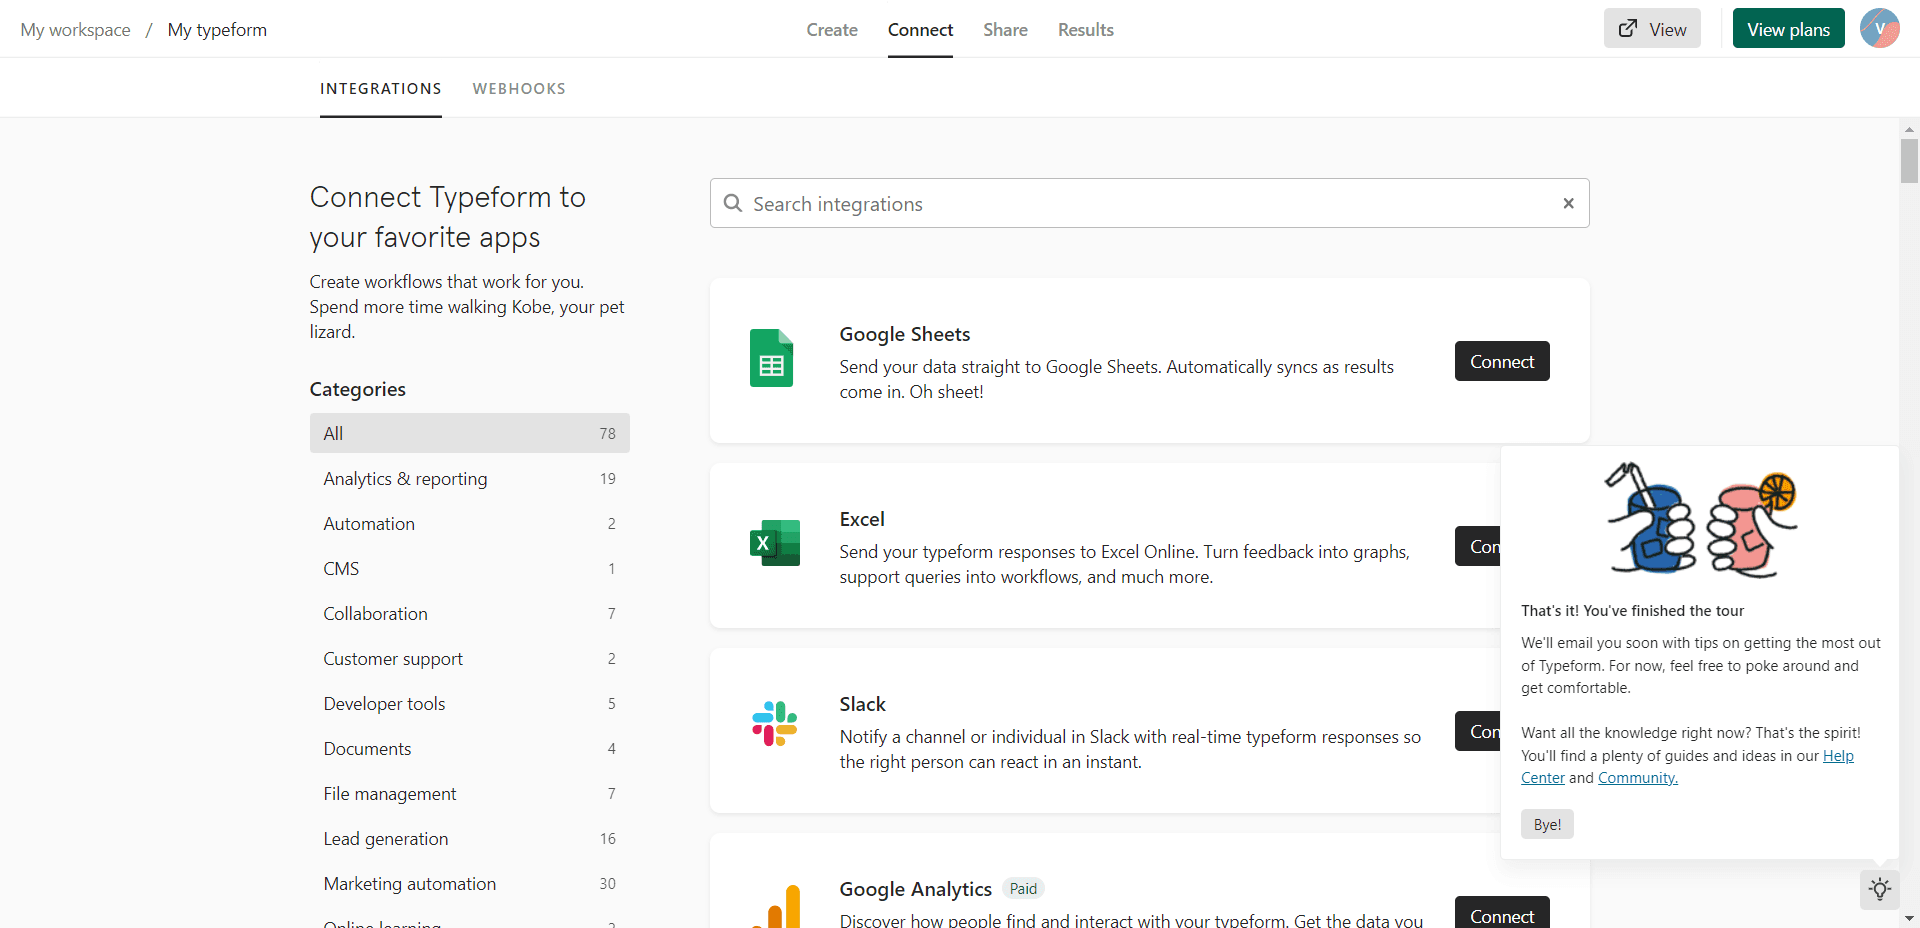Filter by Developer tools category
1920x928 pixels.
[470, 703]
